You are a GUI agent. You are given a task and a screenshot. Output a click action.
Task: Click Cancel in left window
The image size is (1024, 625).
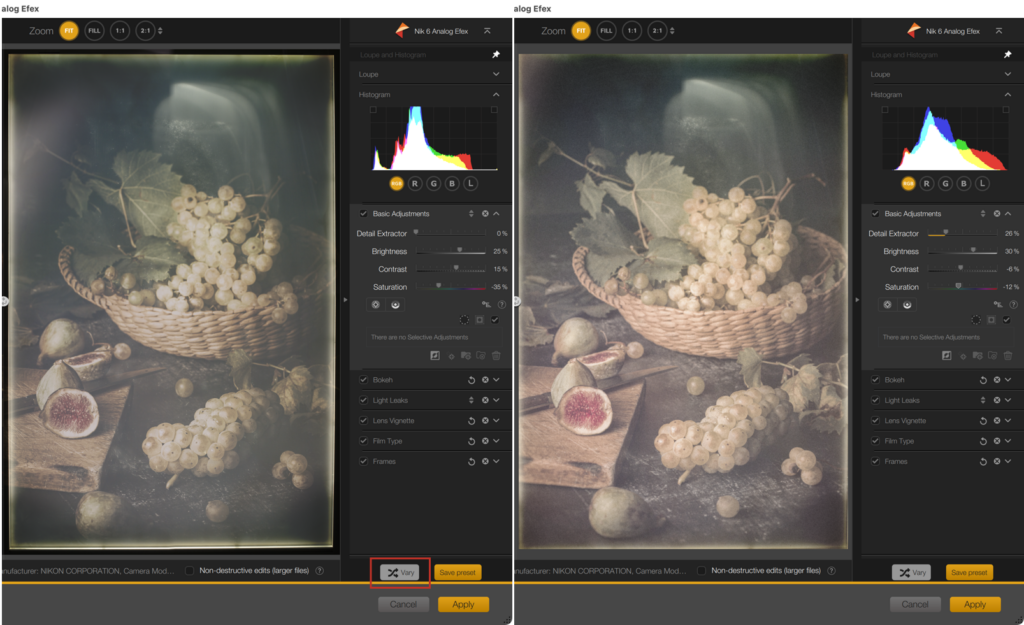click(x=404, y=604)
